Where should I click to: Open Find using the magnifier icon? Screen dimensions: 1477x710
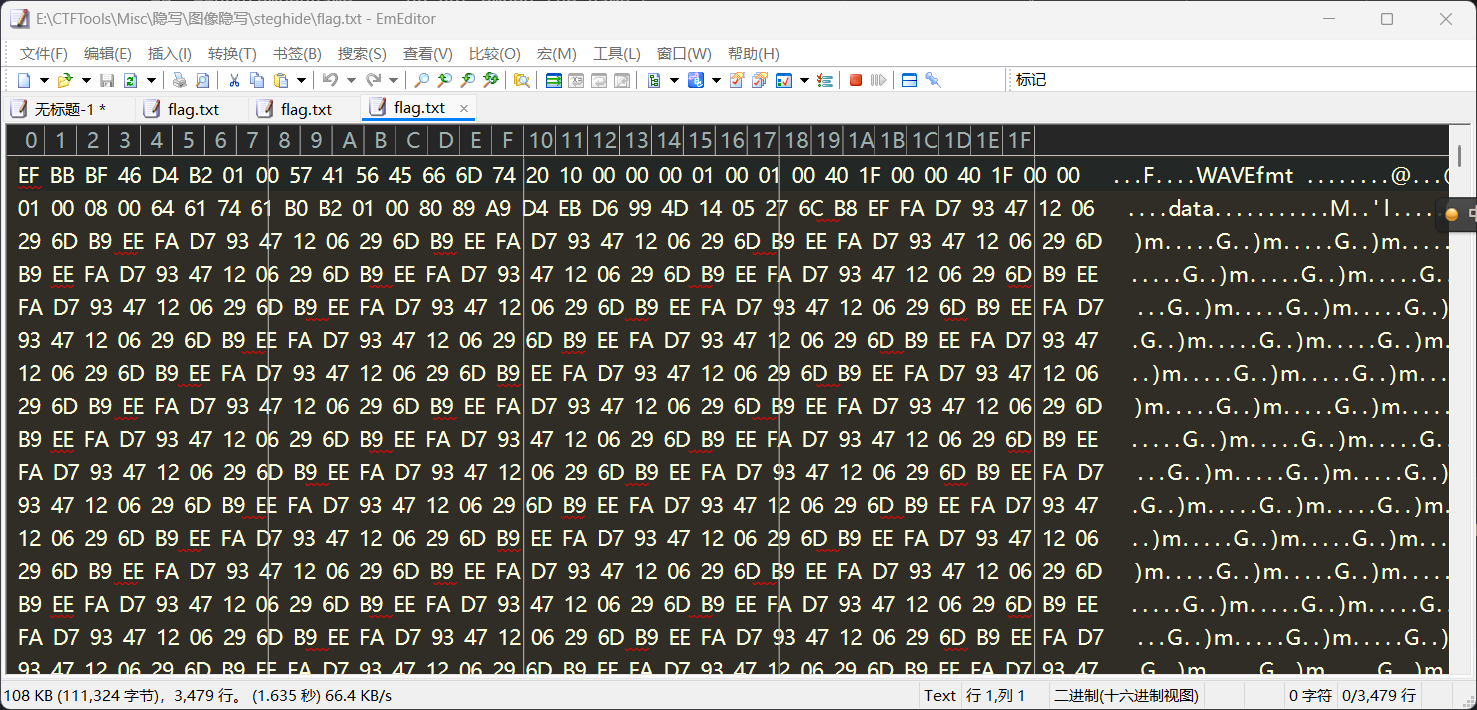(422, 80)
